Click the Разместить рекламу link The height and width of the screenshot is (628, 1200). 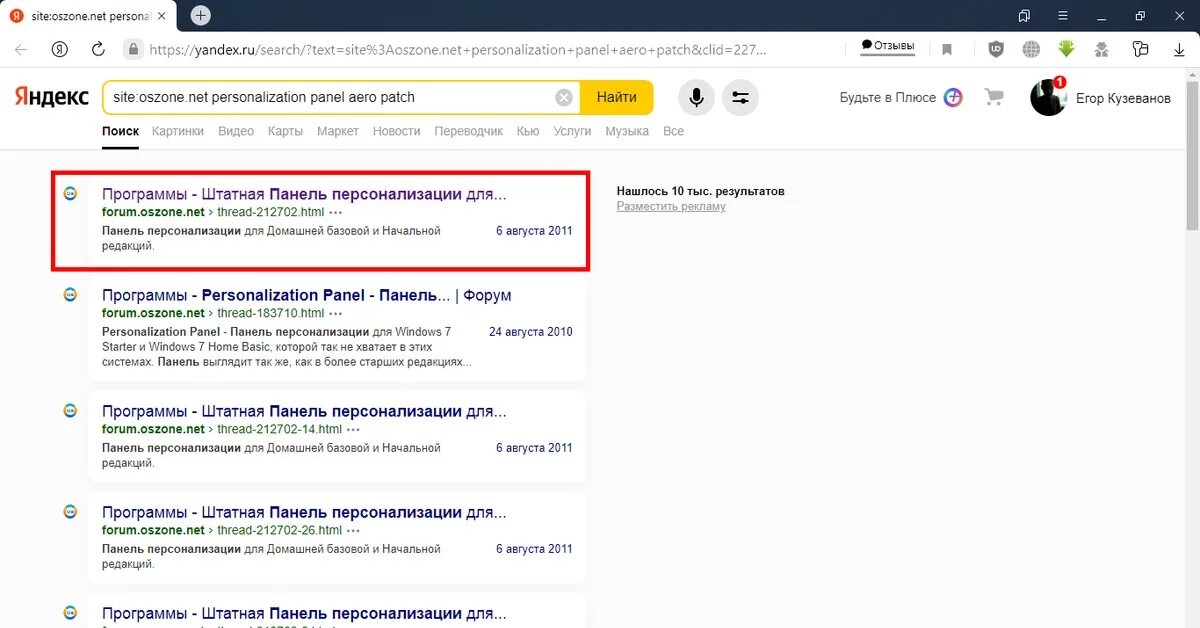[x=671, y=206]
